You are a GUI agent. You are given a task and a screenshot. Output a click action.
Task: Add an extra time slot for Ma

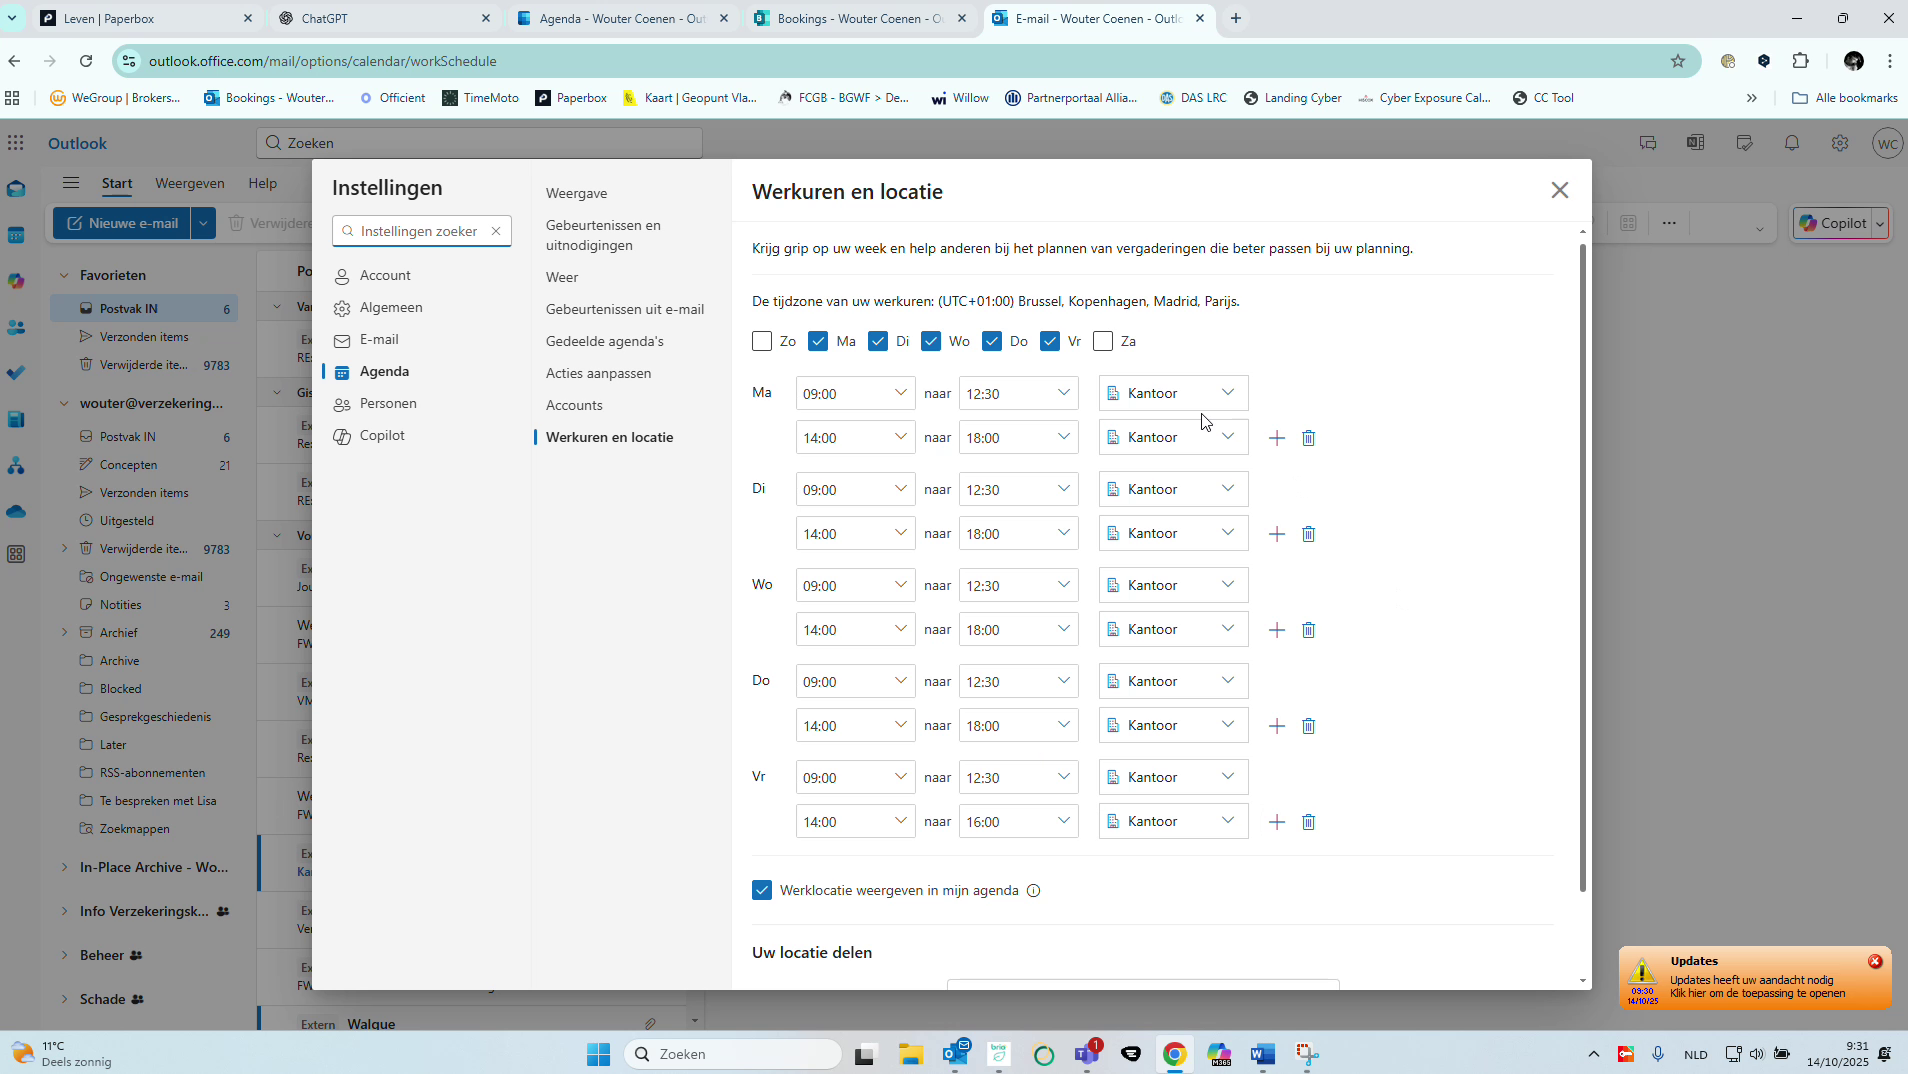pyautogui.click(x=1277, y=437)
